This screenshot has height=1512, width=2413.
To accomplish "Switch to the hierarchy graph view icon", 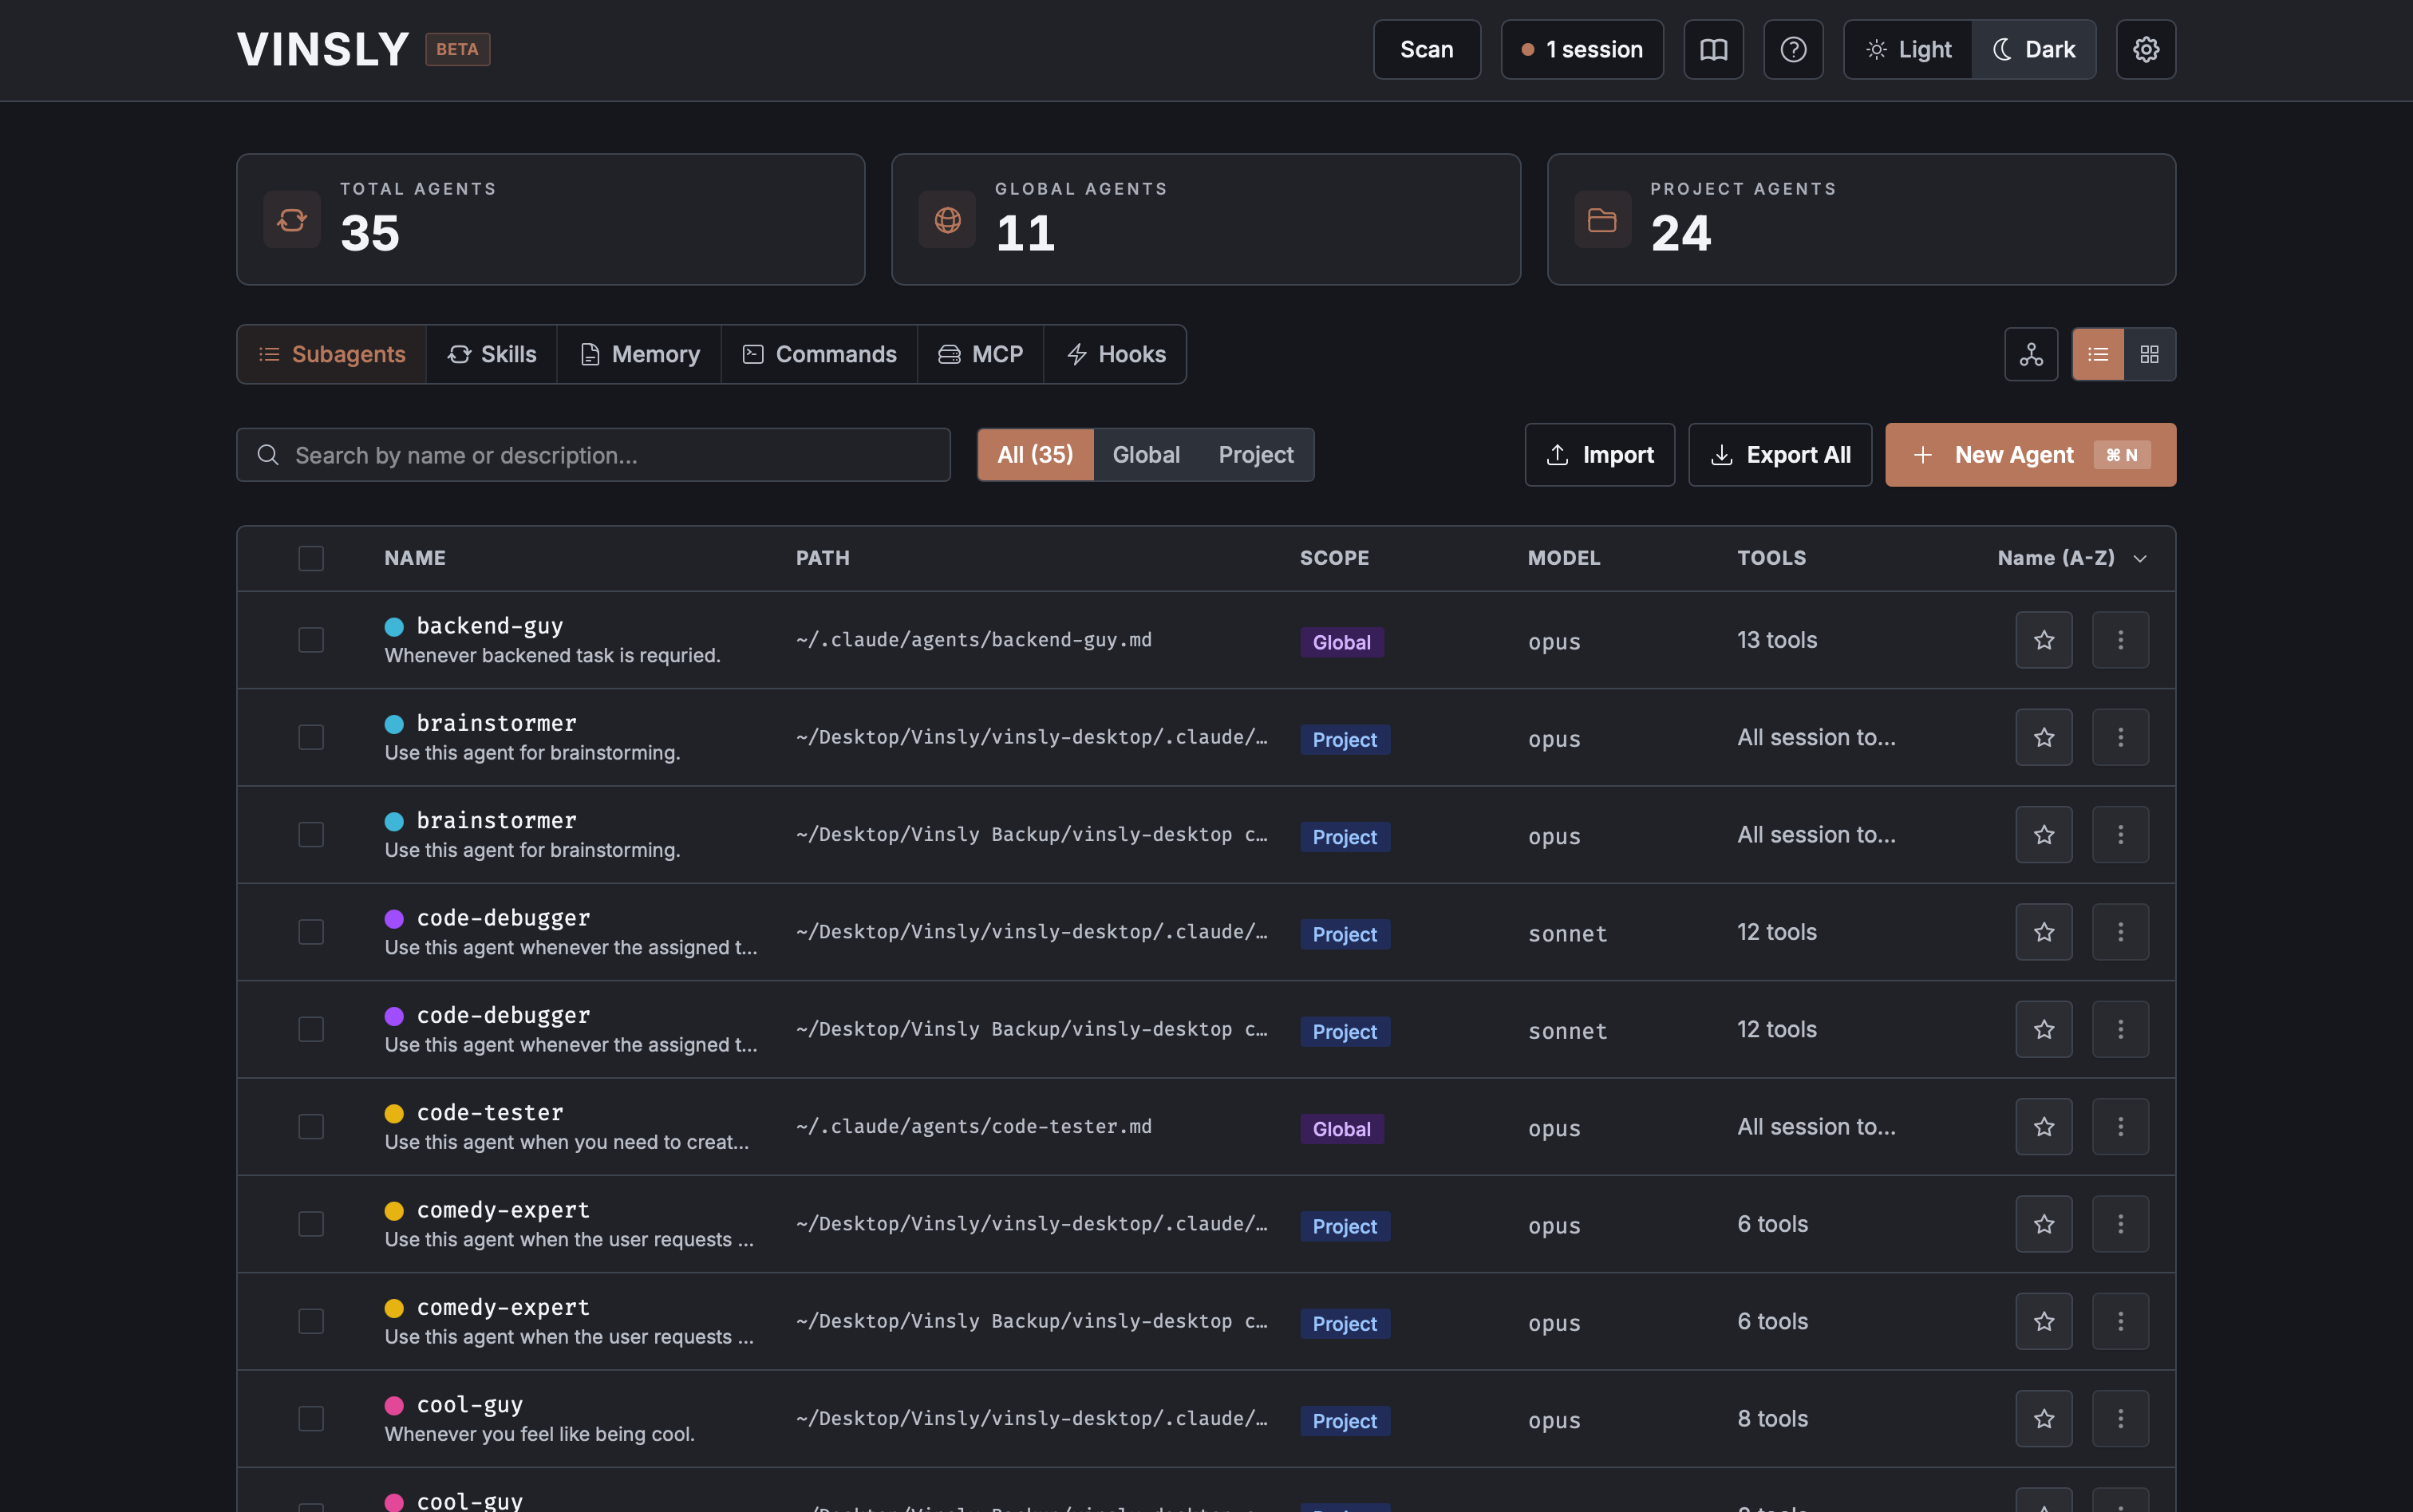I will (x=2031, y=353).
